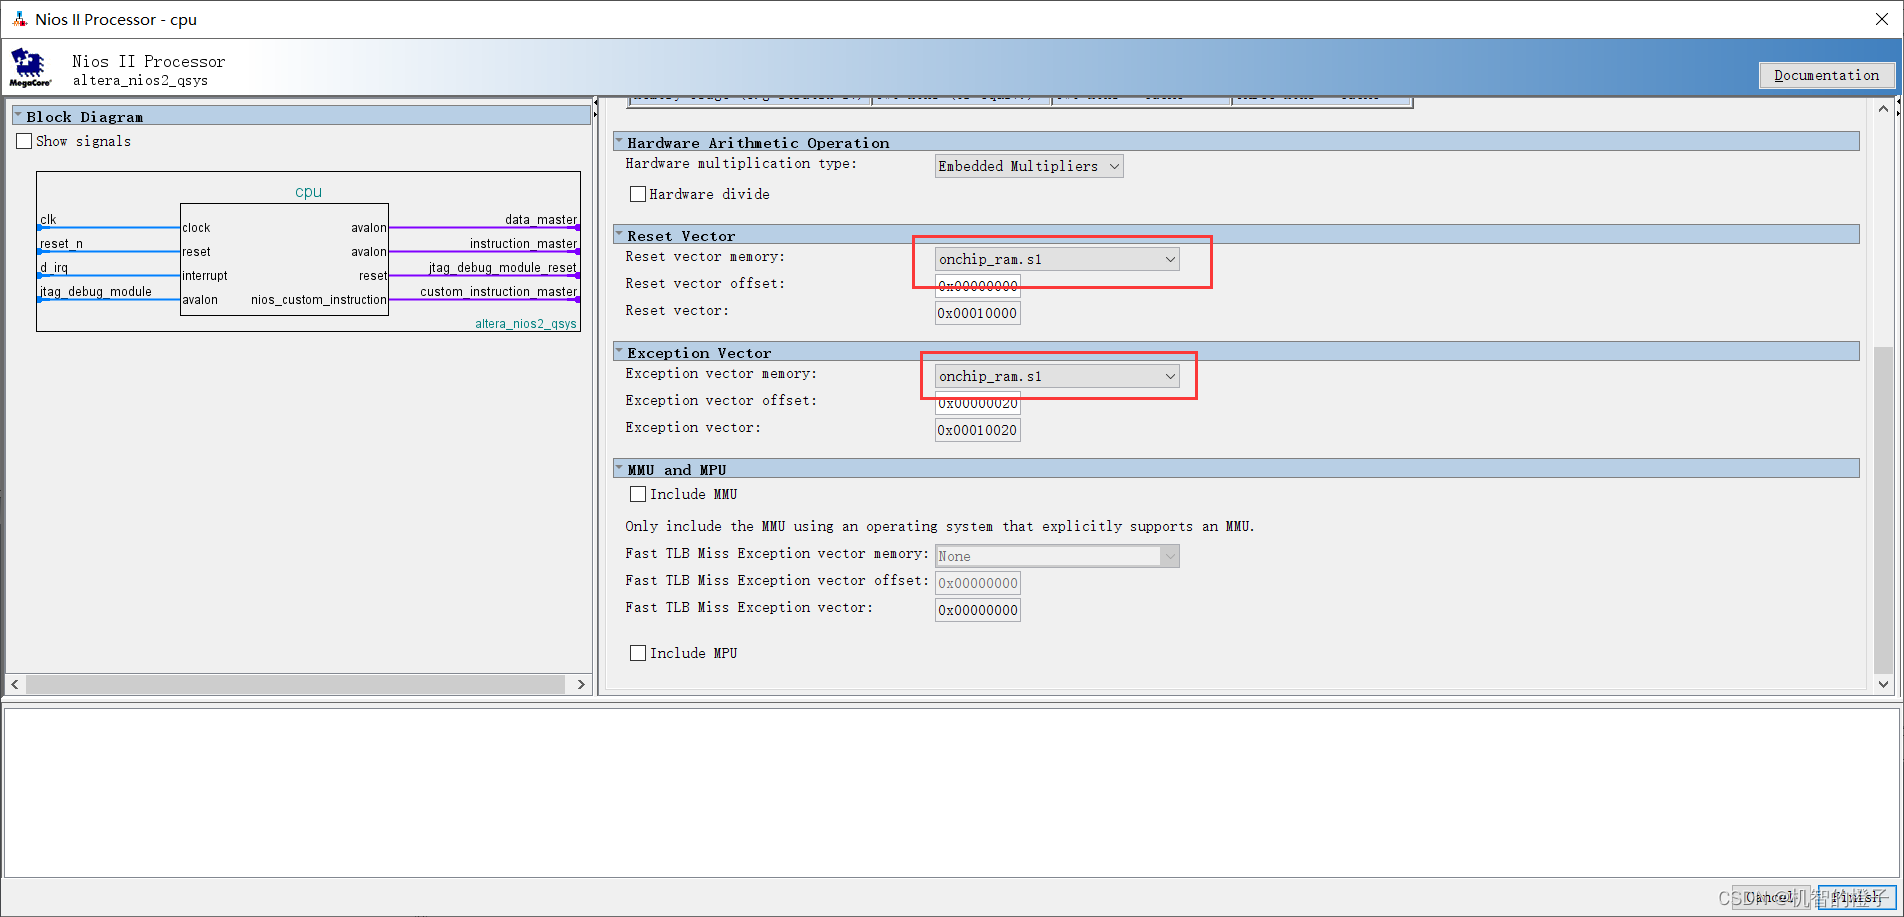Click the data_master port label
The height and width of the screenshot is (917, 1904).
coord(541,219)
